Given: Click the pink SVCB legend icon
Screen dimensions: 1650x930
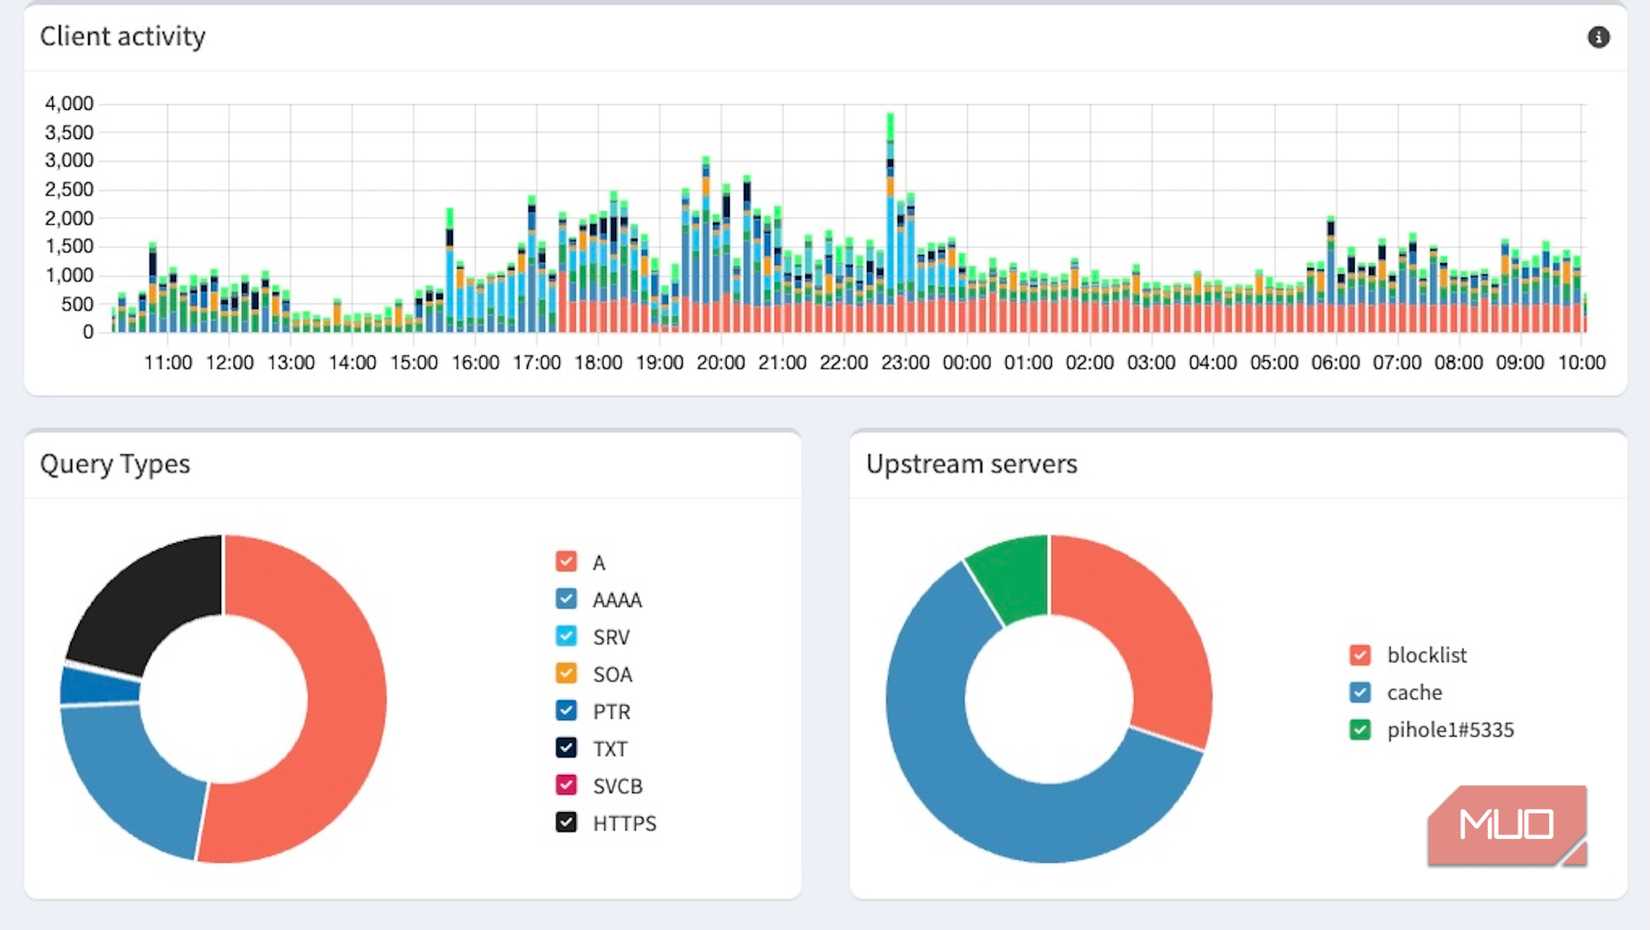Looking at the screenshot, I should (566, 785).
